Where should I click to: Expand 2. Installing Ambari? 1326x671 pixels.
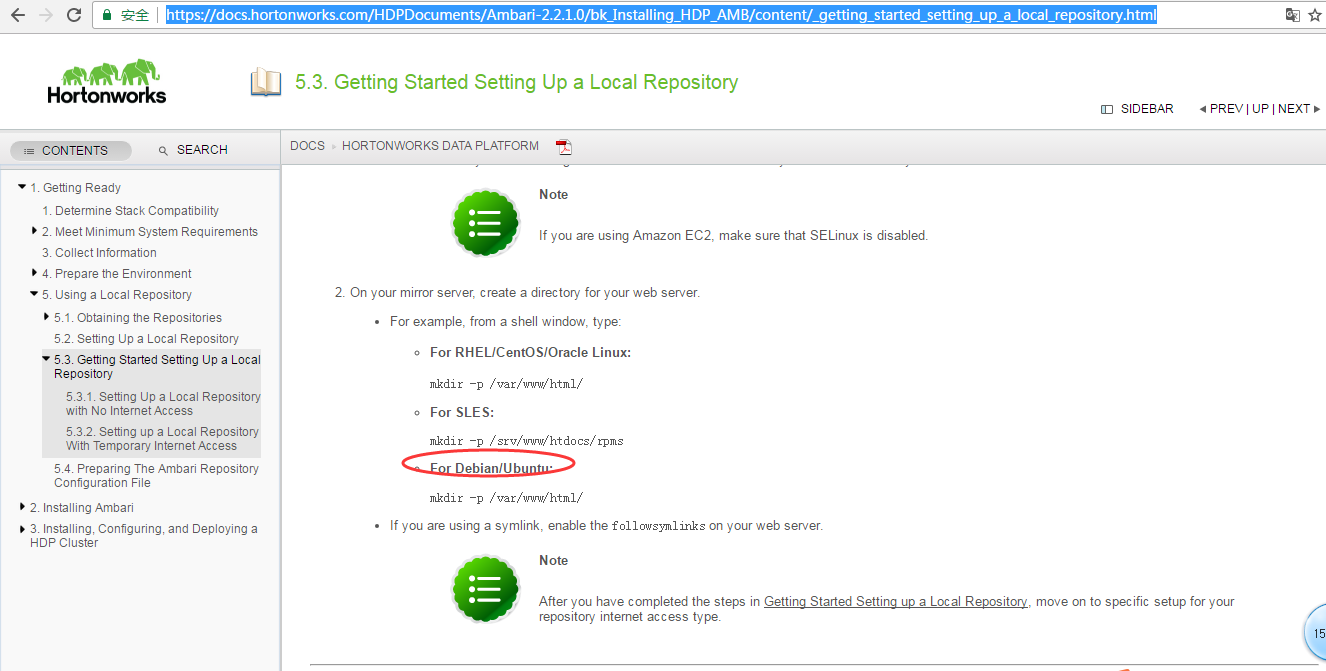tap(23, 507)
